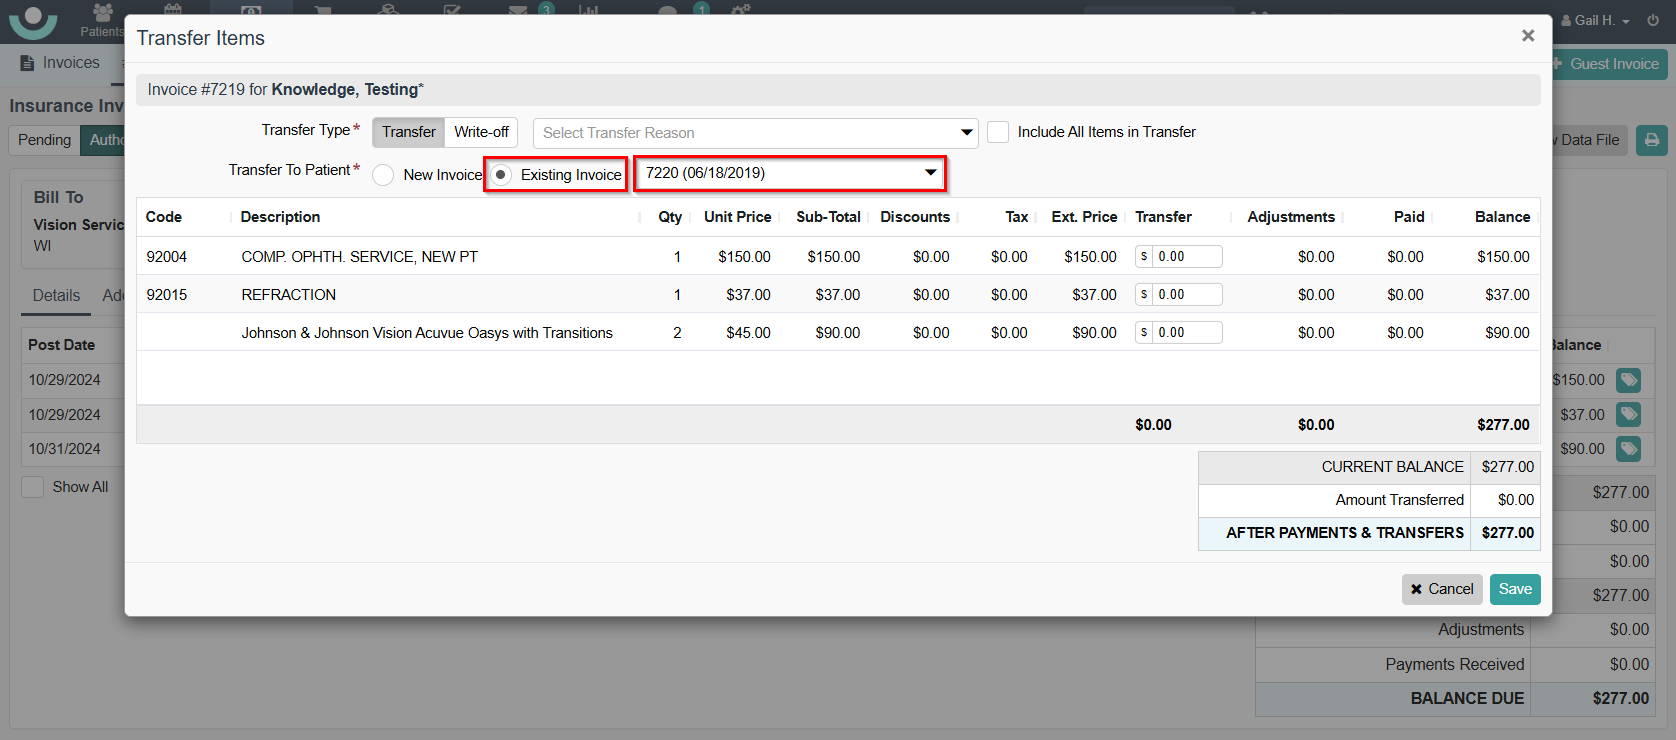Viewport: 1676px width, 740px height.
Task: Open the Select Transfer Reason dropdown
Action: click(755, 133)
